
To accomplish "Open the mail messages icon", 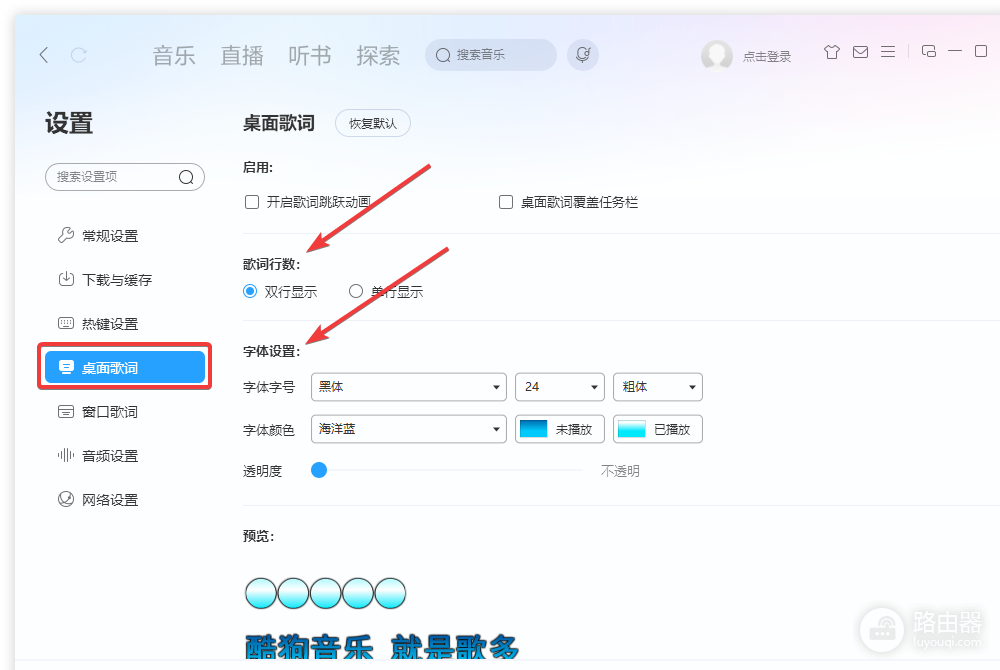I will (x=860, y=52).
